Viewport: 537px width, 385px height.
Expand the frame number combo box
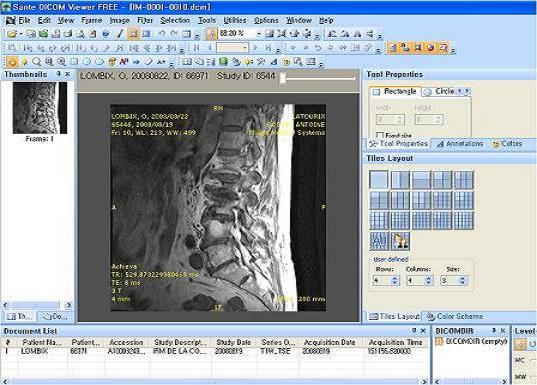click(245, 48)
